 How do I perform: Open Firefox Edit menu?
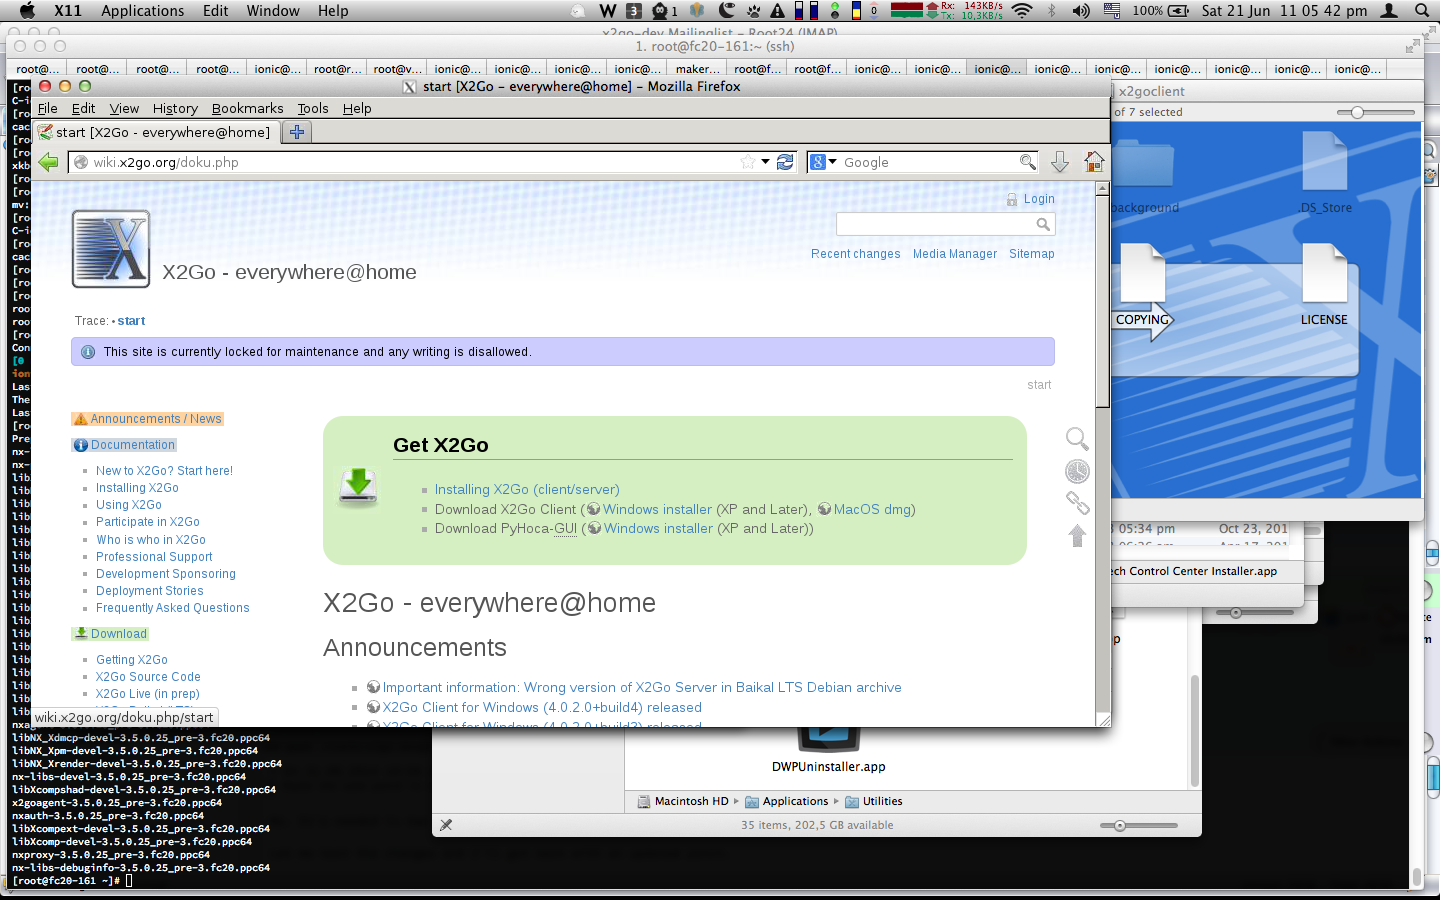point(83,108)
